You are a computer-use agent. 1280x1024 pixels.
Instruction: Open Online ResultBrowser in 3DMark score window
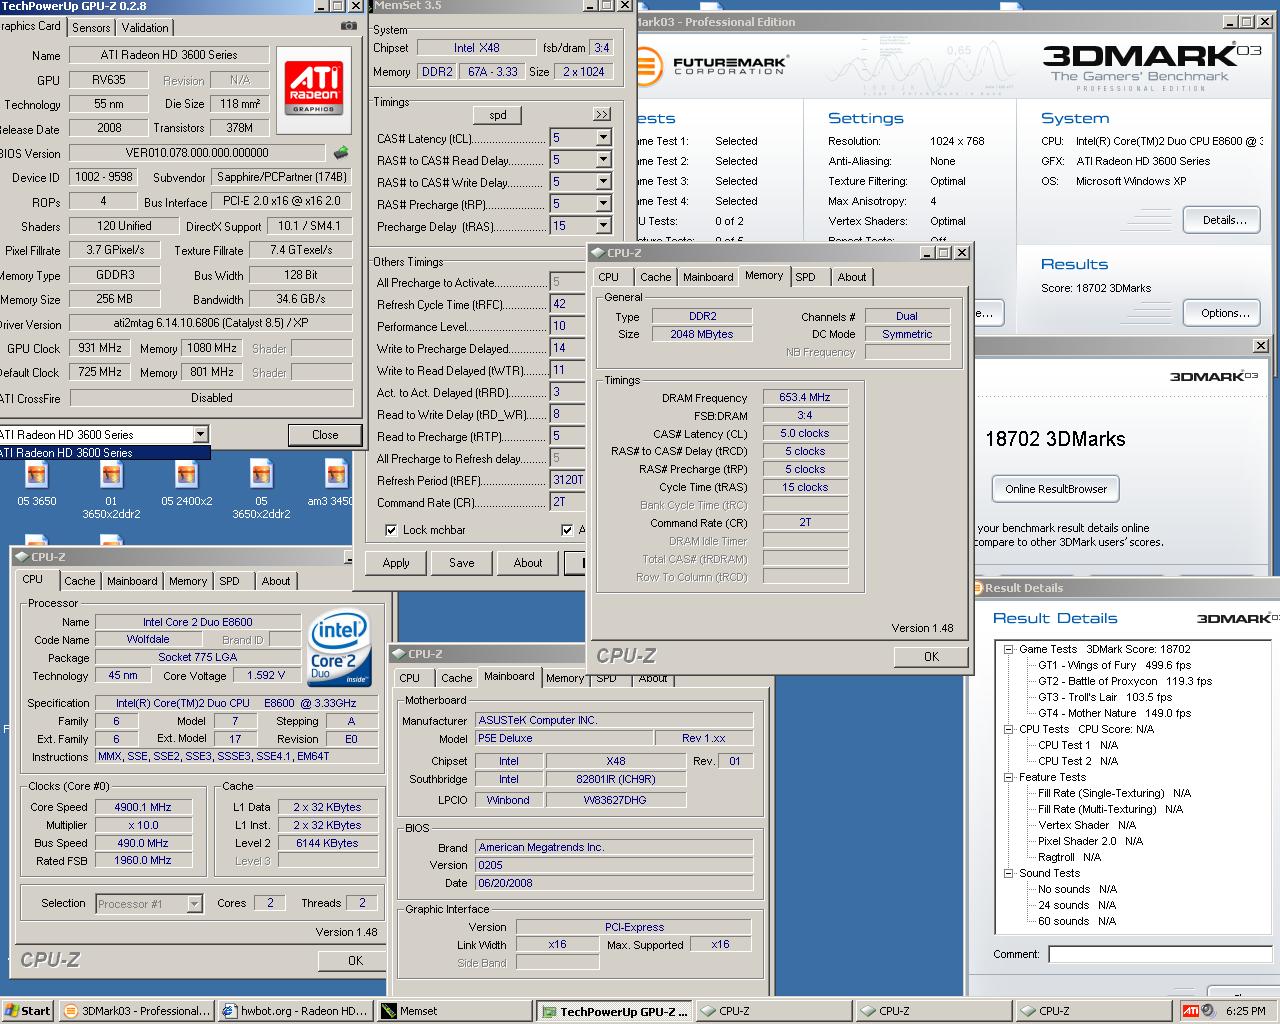click(1056, 489)
